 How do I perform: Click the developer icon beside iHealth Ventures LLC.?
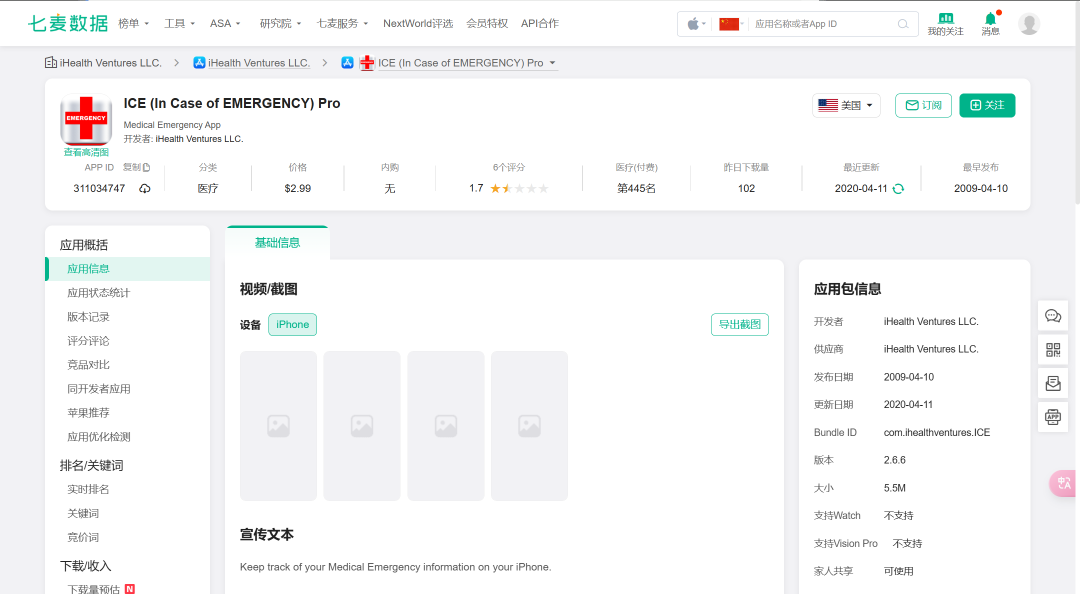click(x=51, y=63)
